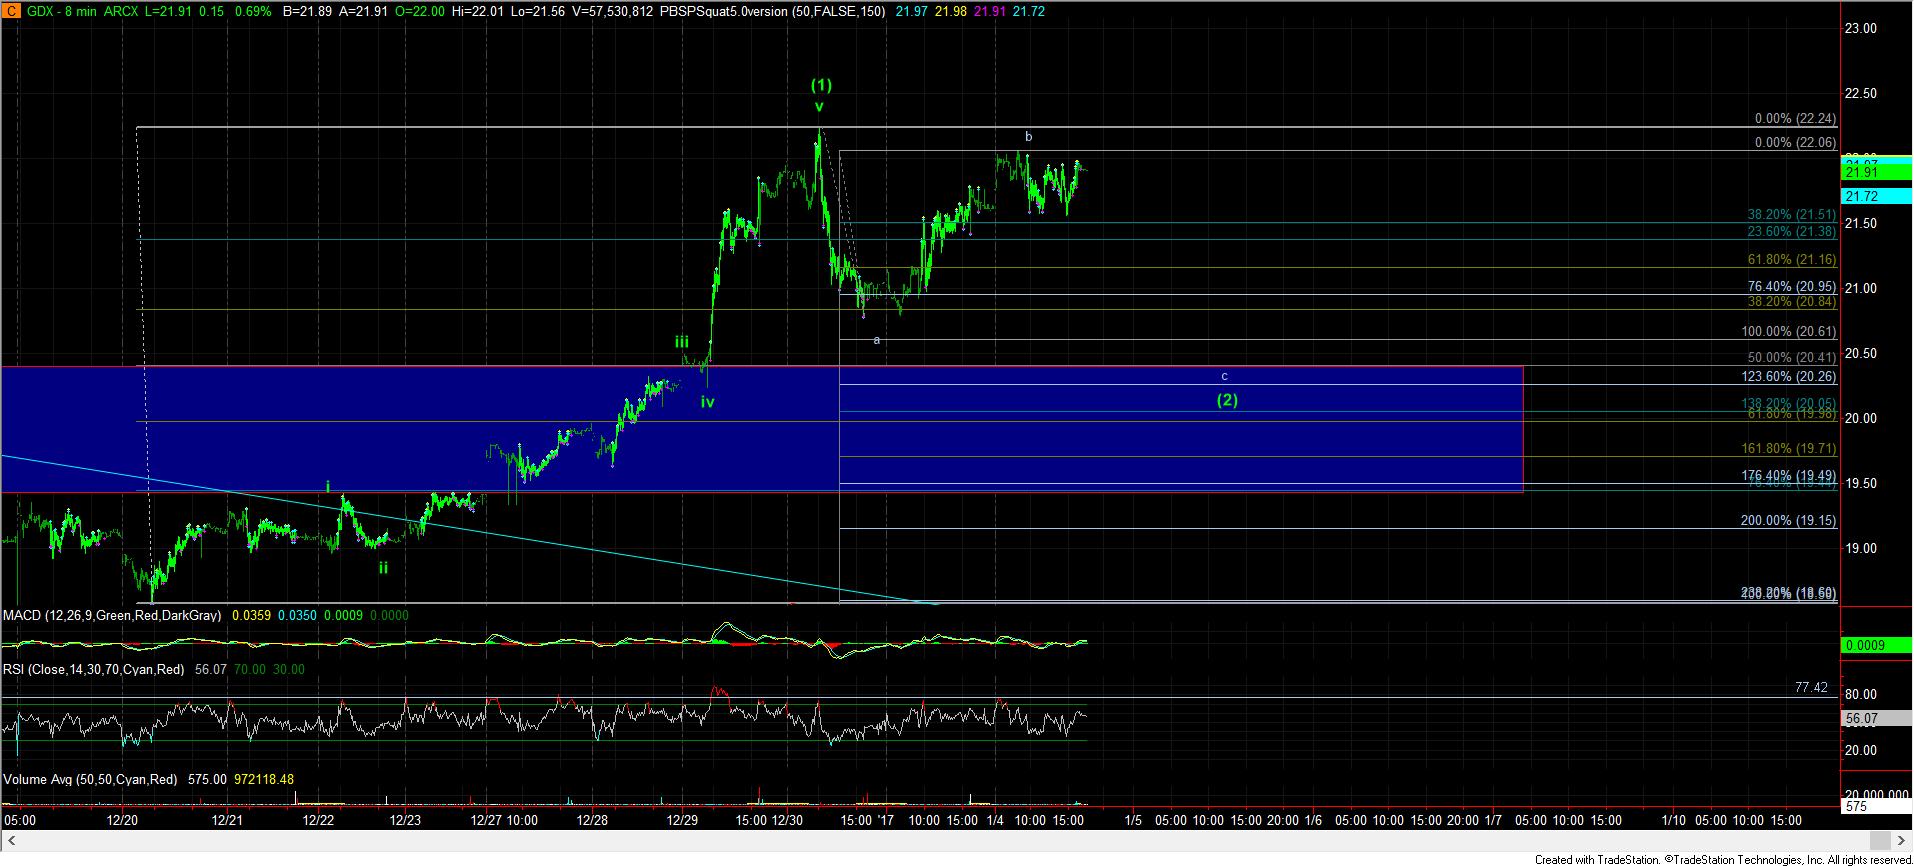The image size is (1914, 866).
Task: Click the 100.00% (20.61) Fibonacci label
Action: click(1788, 331)
